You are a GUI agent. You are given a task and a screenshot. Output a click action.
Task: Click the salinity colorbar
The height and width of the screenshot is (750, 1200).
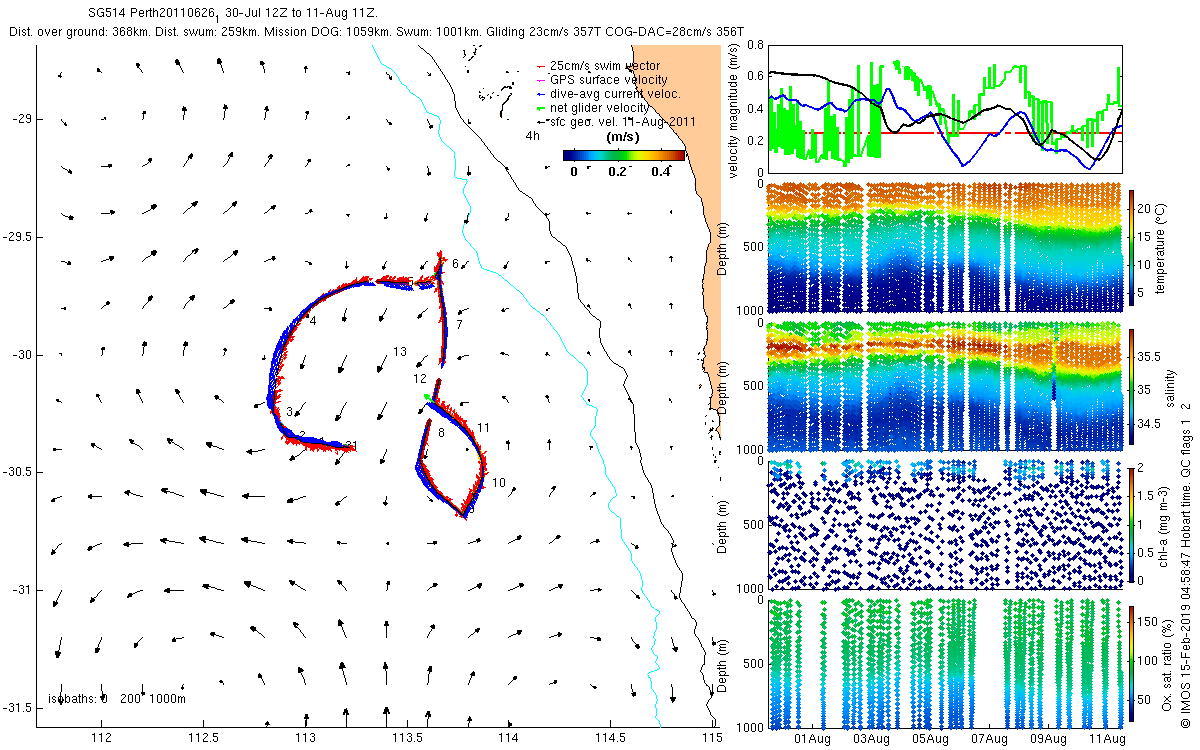pos(1133,385)
